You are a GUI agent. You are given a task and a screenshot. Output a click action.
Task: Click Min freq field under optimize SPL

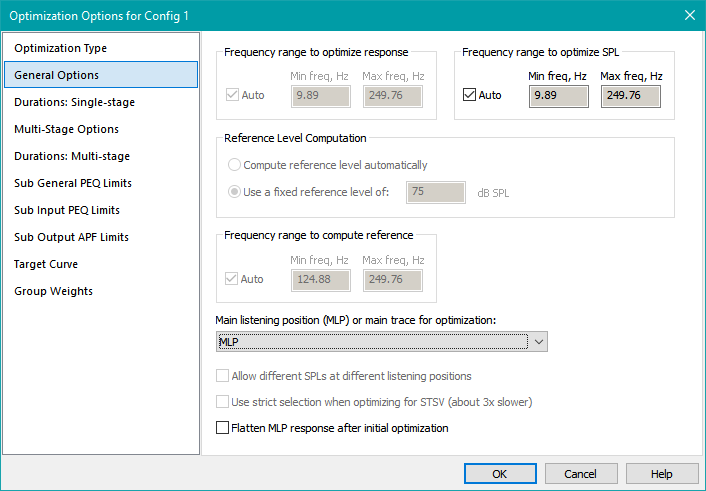point(559,96)
